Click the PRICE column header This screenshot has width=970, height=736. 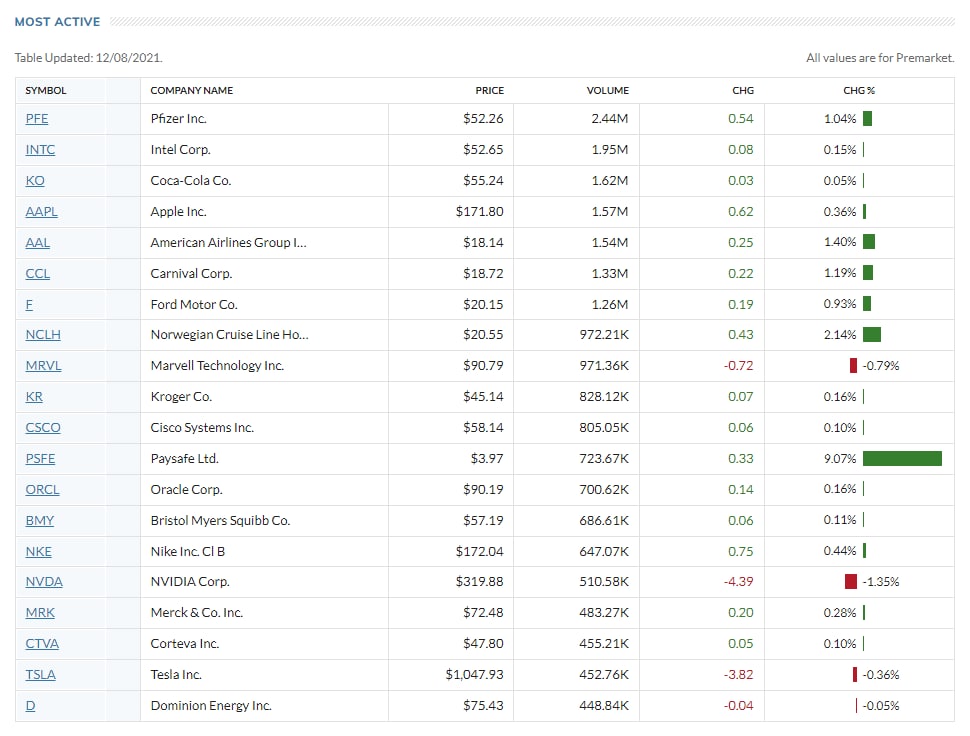tap(489, 90)
